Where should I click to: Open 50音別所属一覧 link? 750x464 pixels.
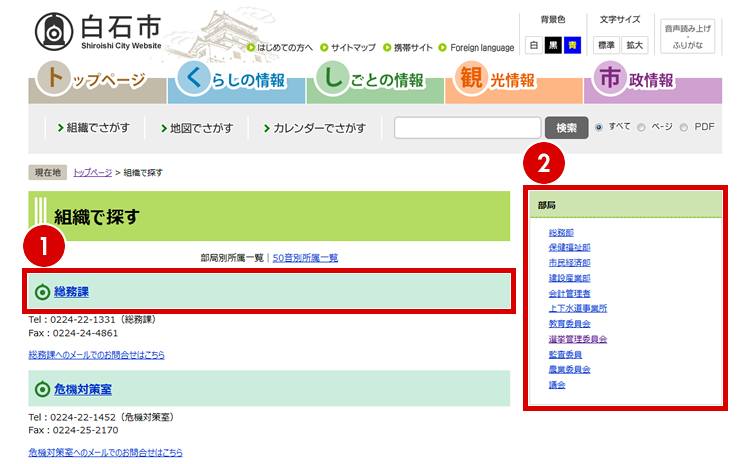(x=305, y=257)
